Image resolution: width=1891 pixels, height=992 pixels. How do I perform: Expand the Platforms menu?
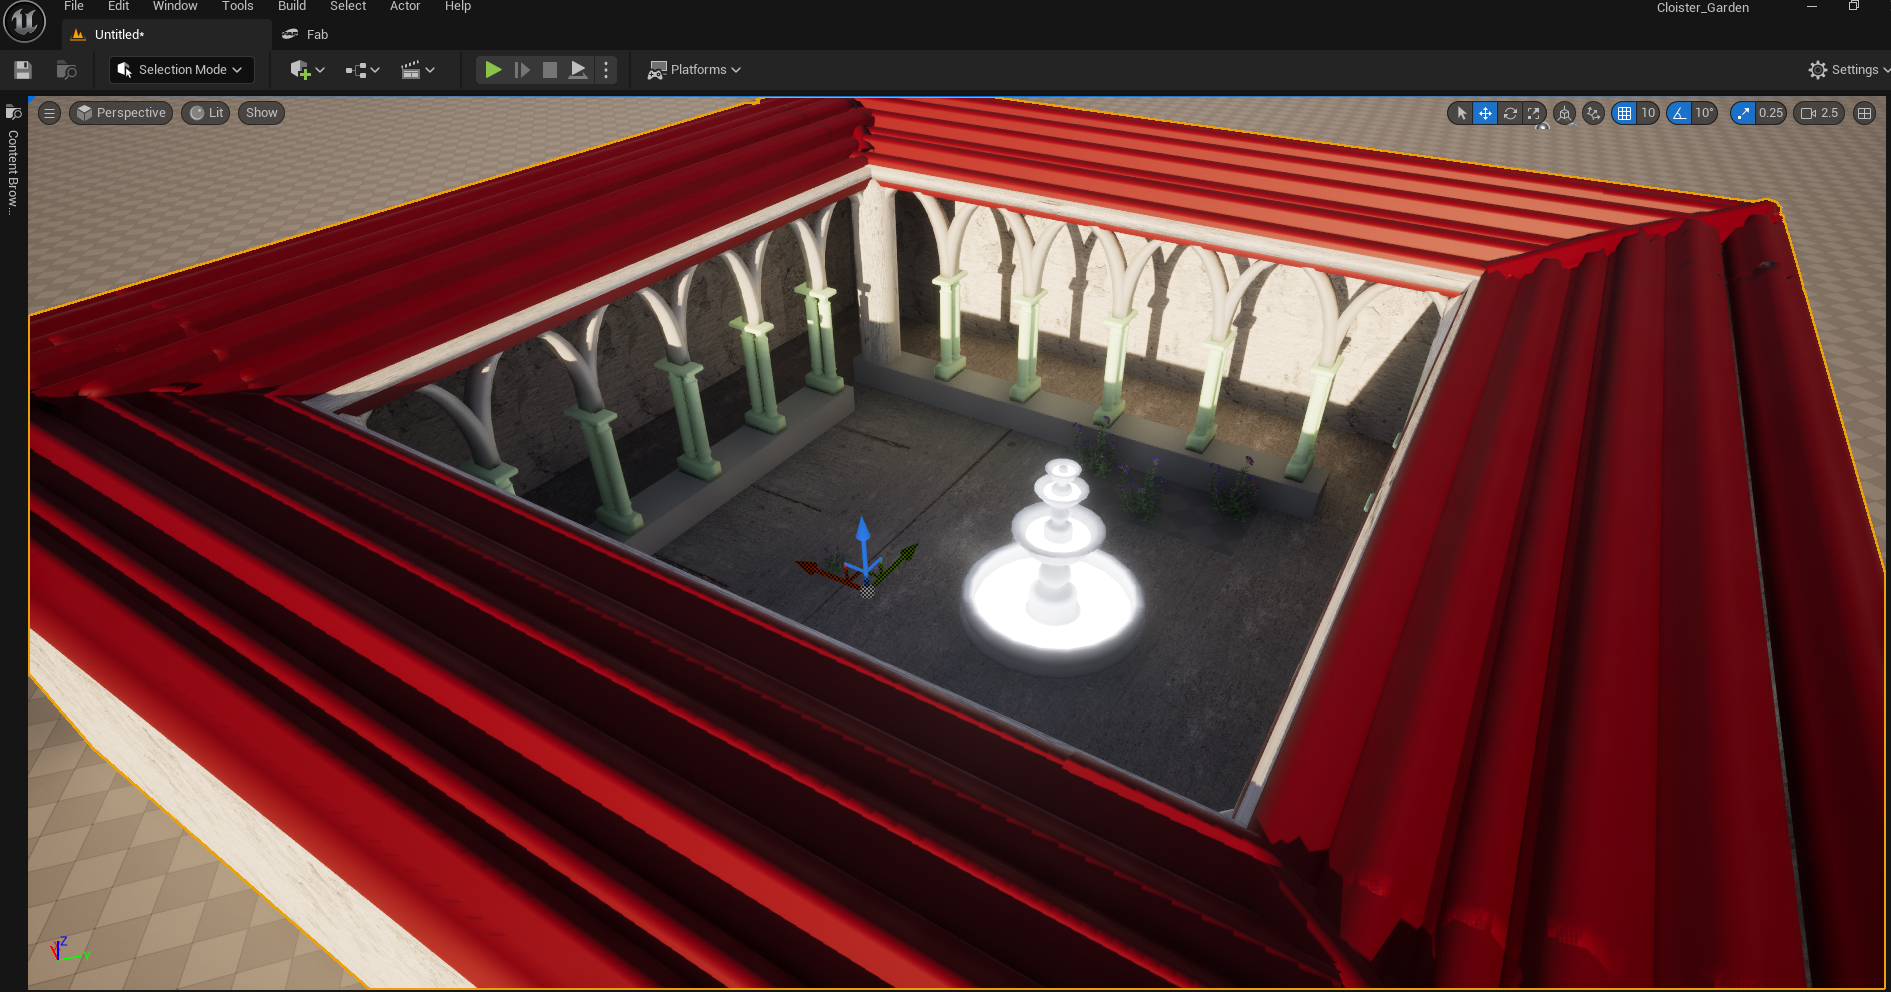tap(694, 70)
